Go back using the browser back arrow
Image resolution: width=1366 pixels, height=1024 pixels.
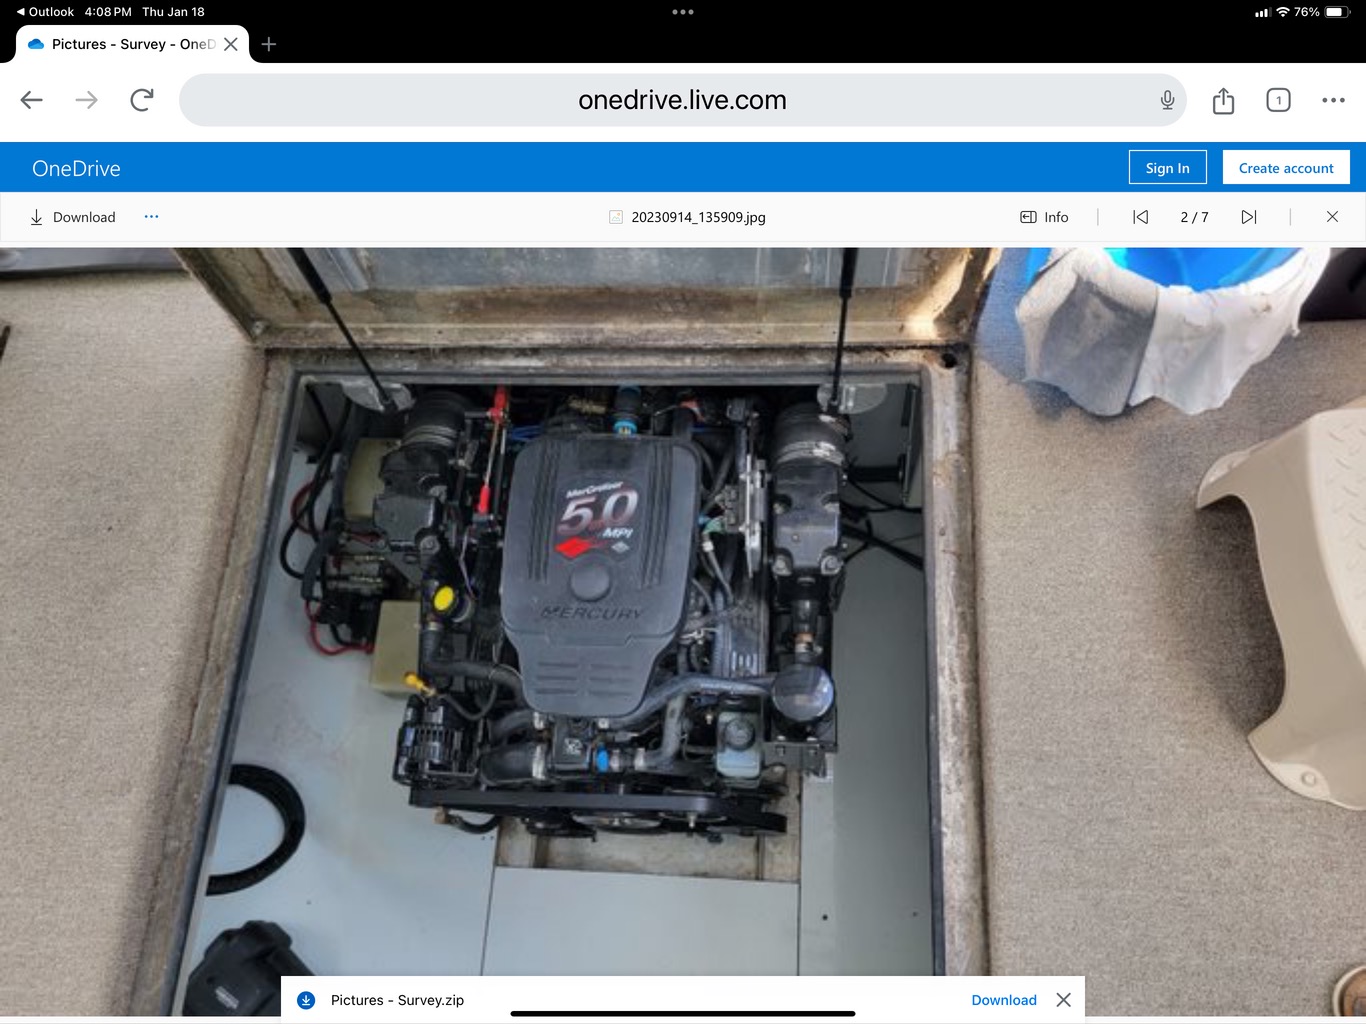click(x=32, y=100)
